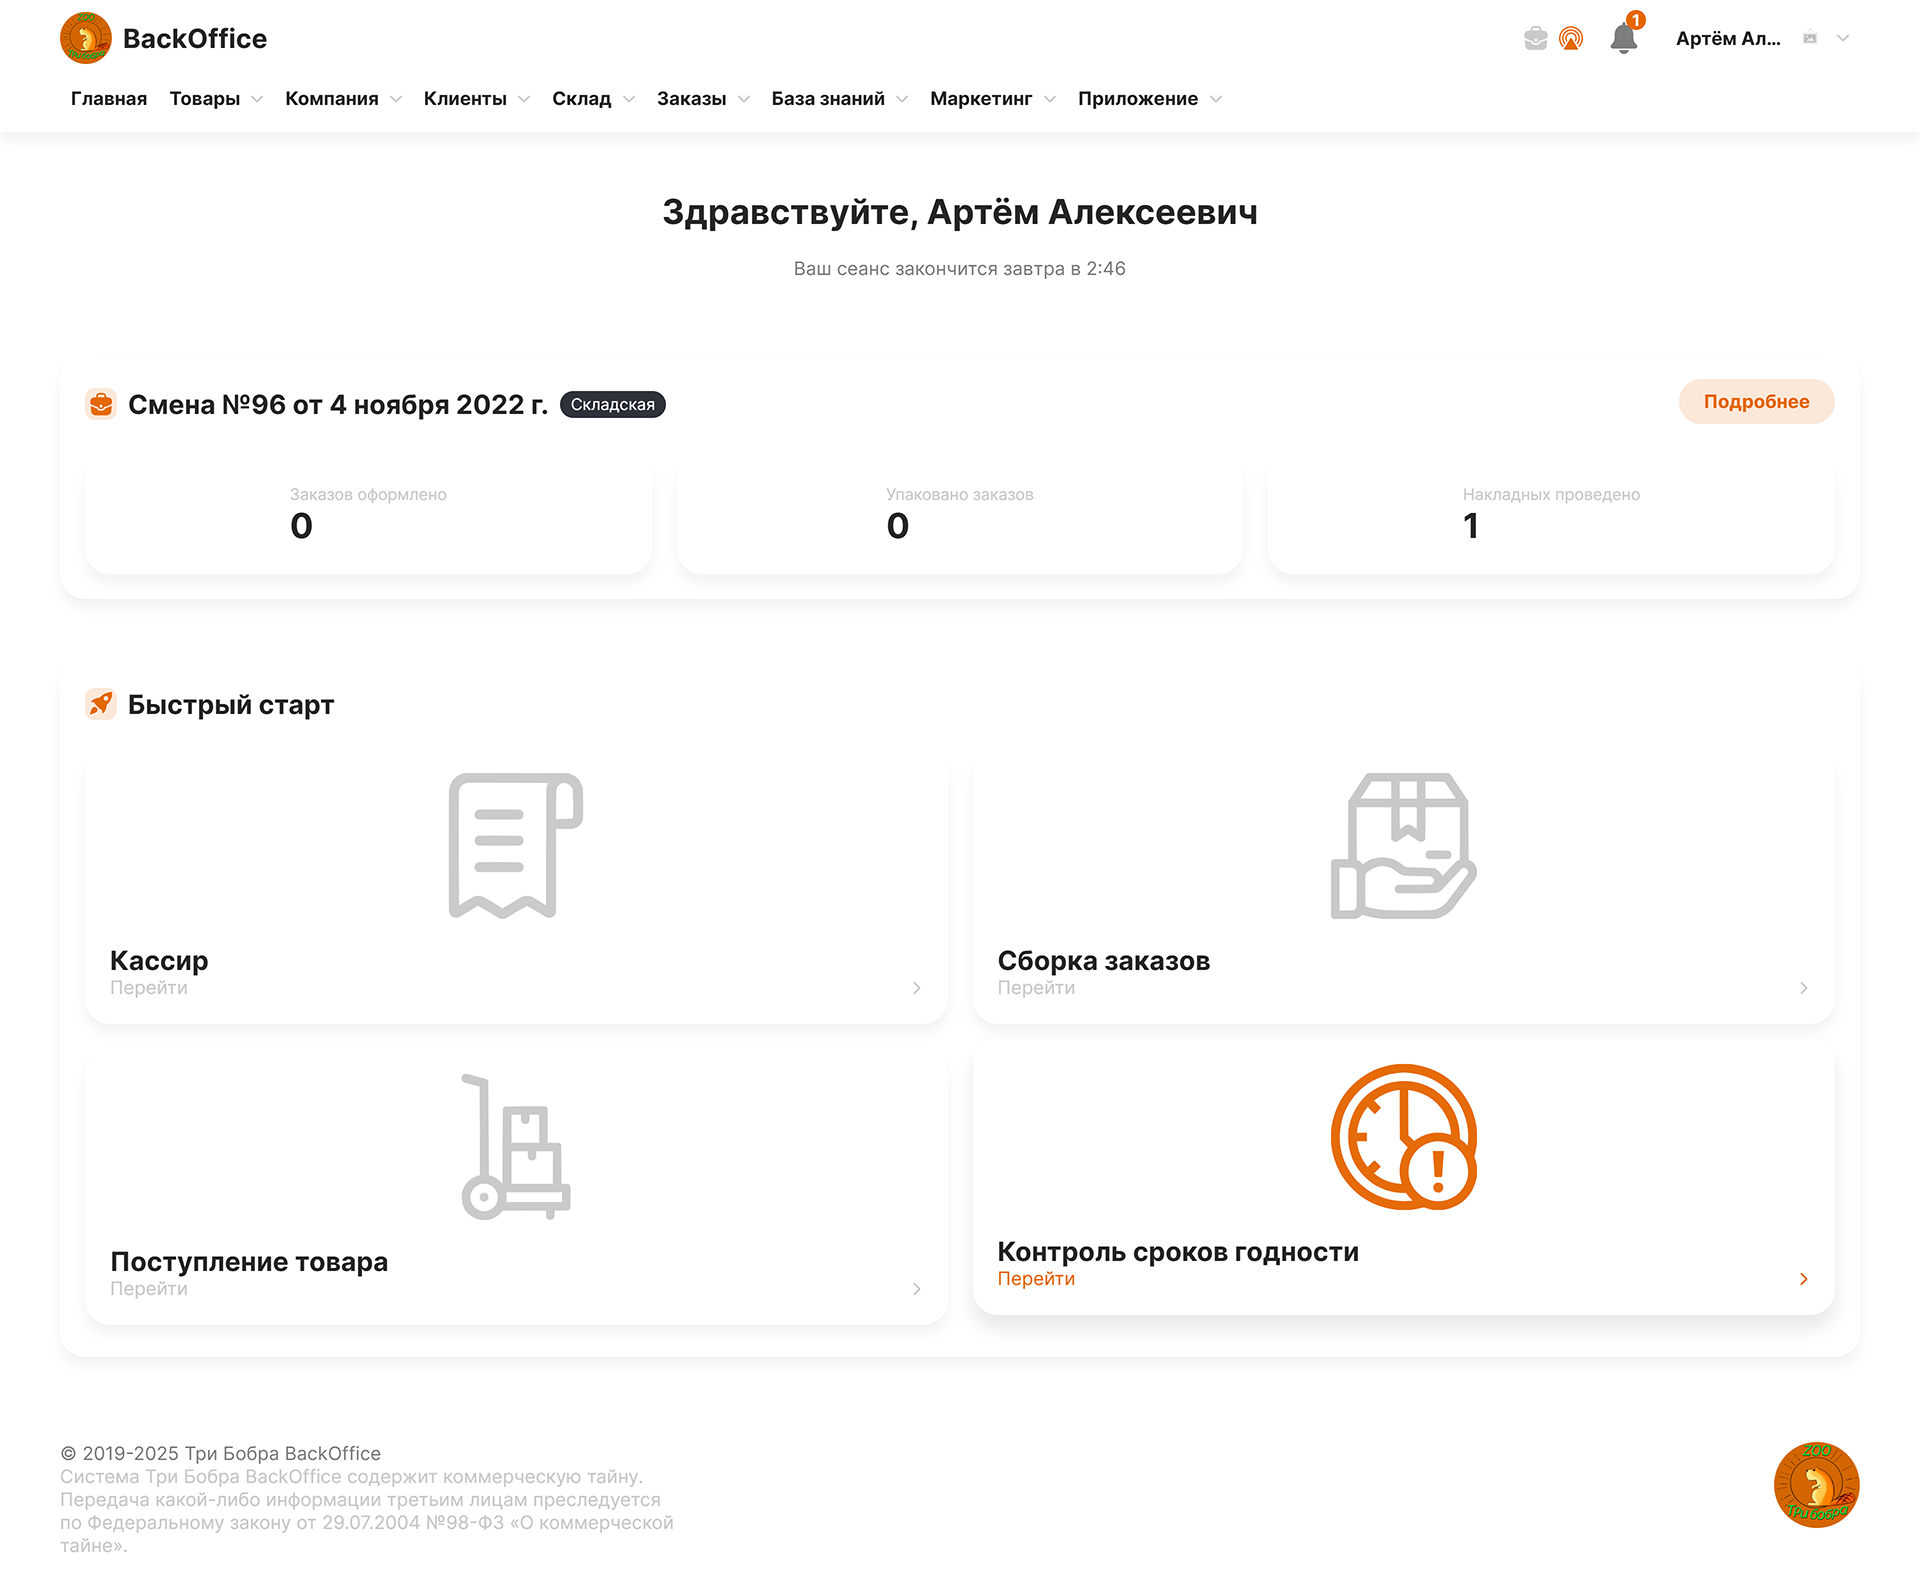The height and width of the screenshot is (1582, 1920).
Task: Click the Подробнее button
Action: click(x=1756, y=402)
